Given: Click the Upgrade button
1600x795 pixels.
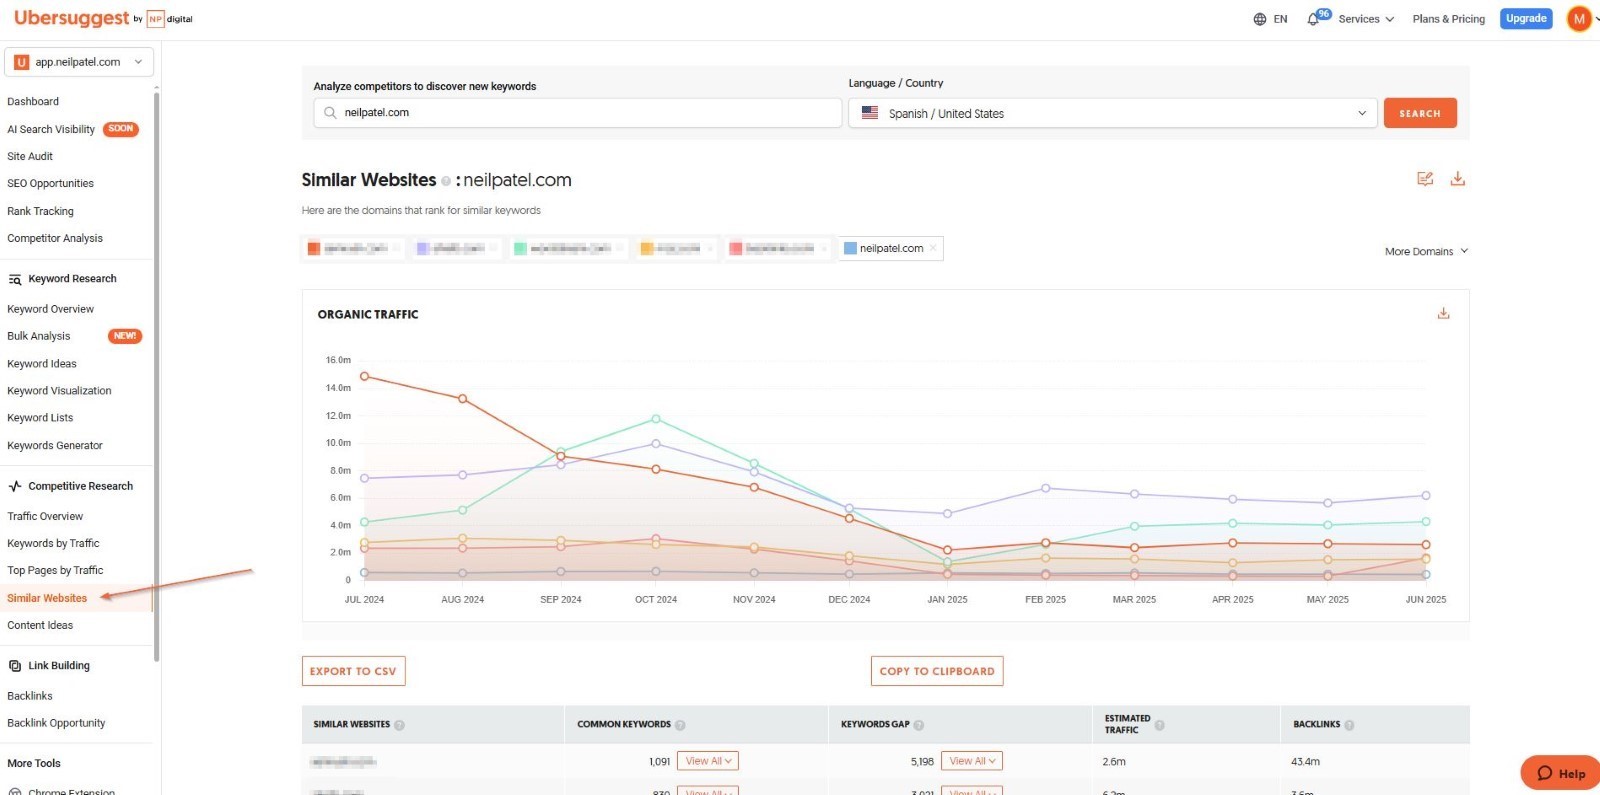Looking at the screenshot, I should pos(1526,19).
